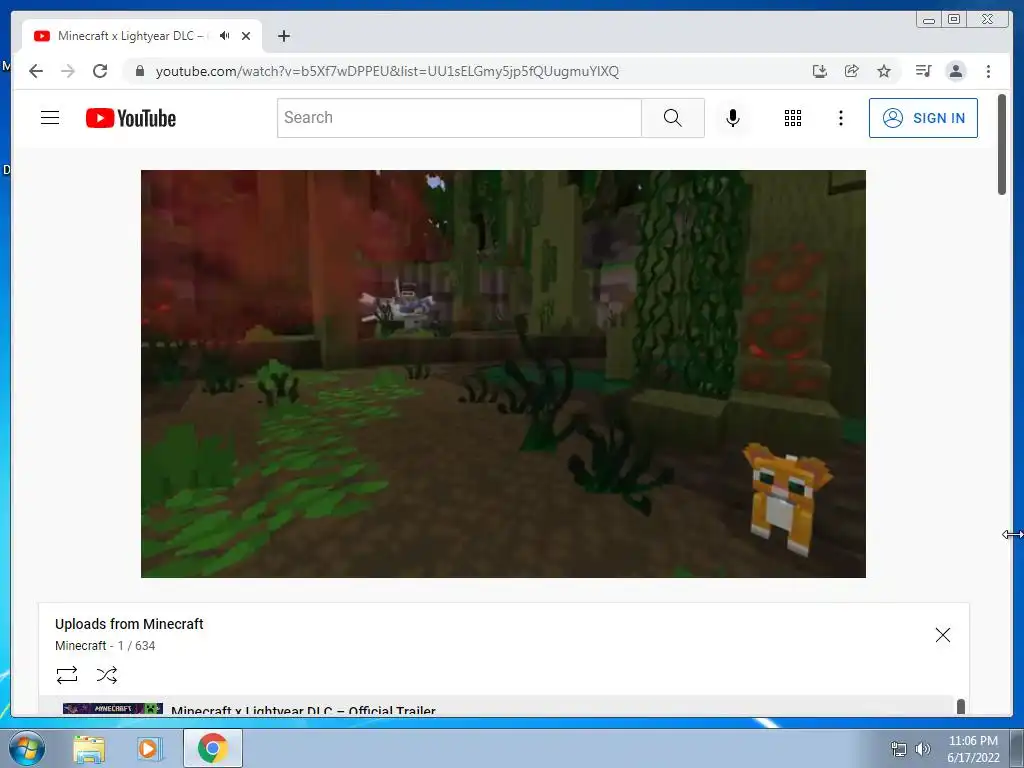
Task: Open Chrome profile avatar menu
Action: pyautogui.click(x=955, y=71)
